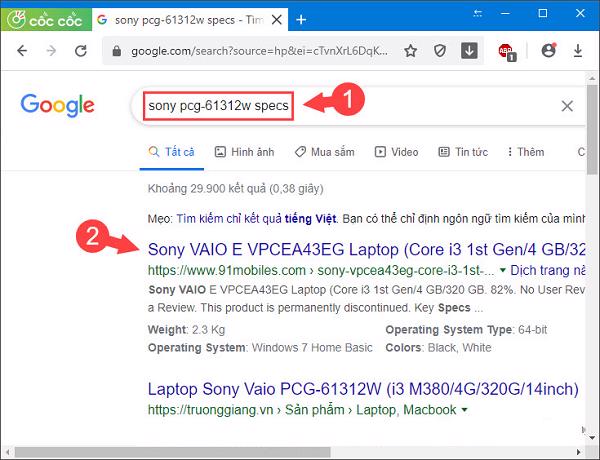The width and height of the screenshot is (600, 460).
Task: Open the Sony VAIO E VPCEA43EG Laptop result
Action: (x=367, y=250)
